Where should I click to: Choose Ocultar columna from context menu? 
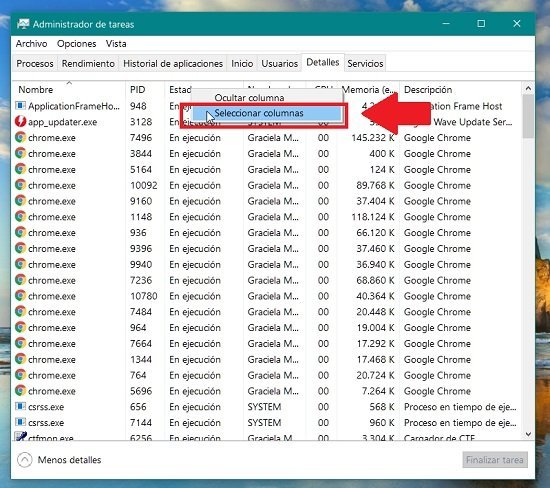[249, 98]
